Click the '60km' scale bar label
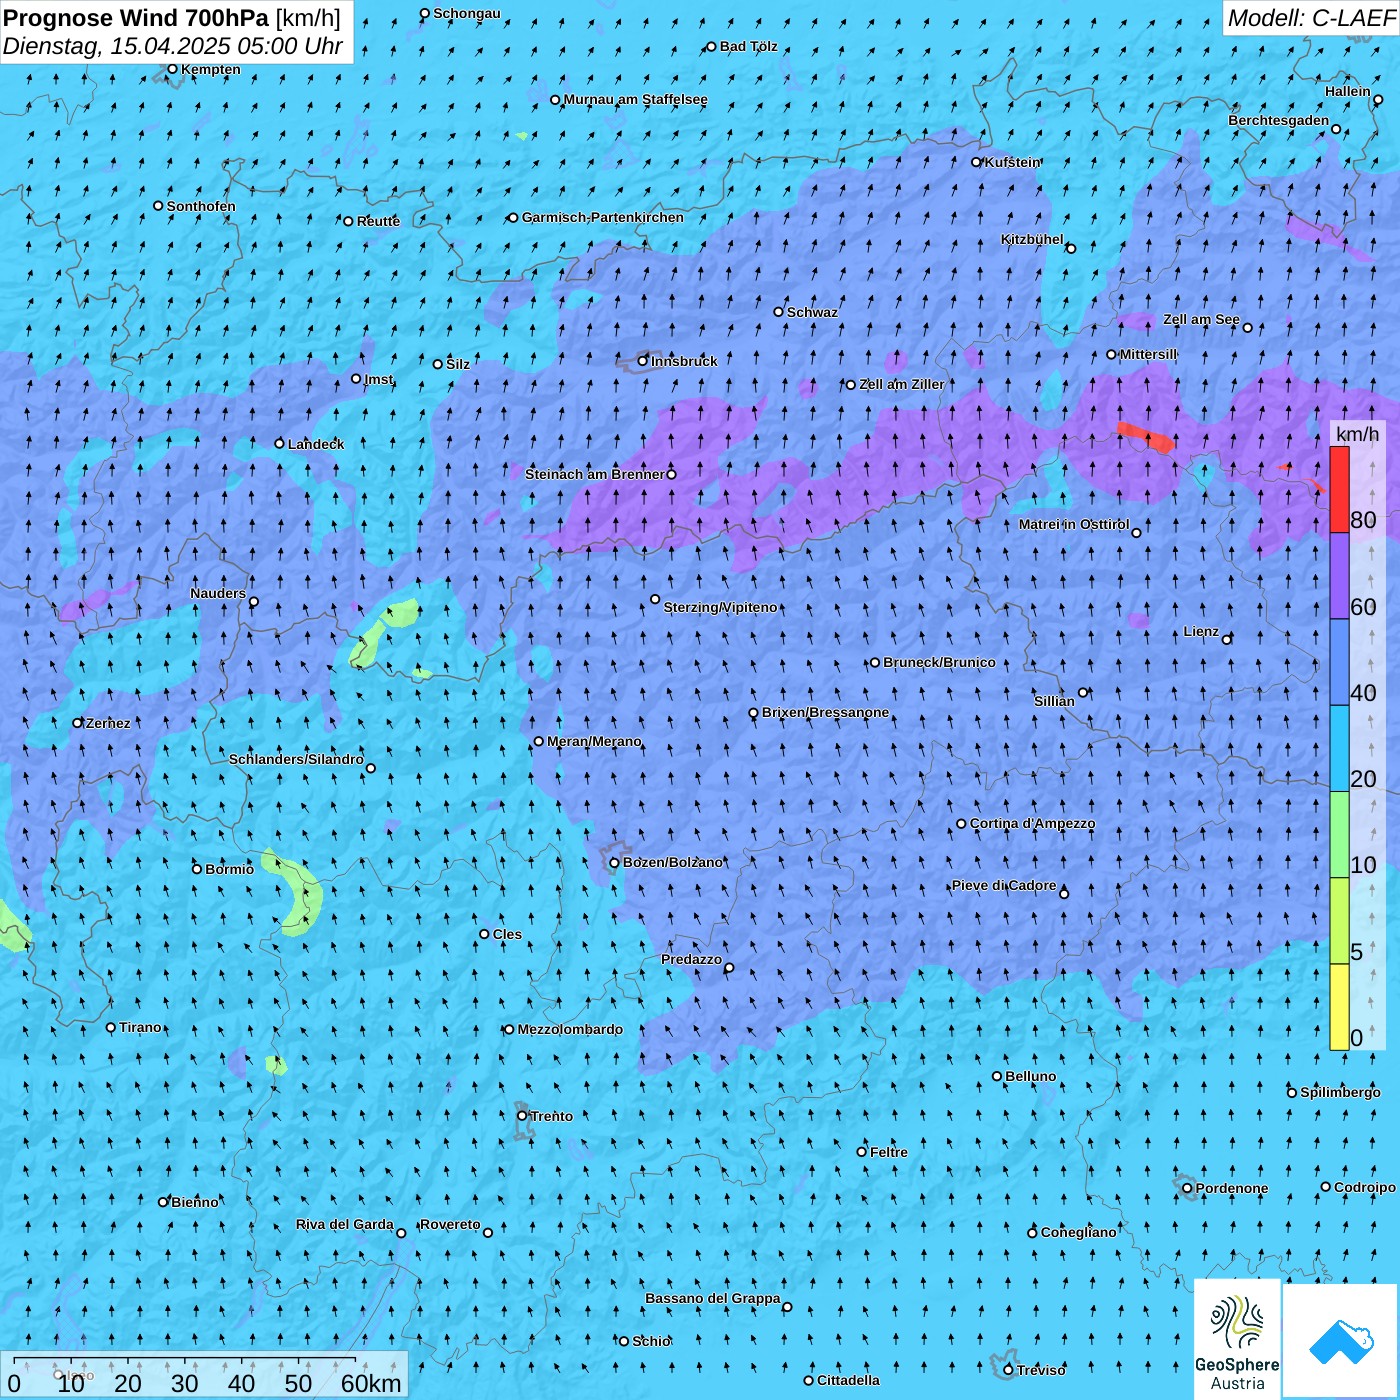The width and height of the screenshot is (1400, 1400). (371, 1383)
